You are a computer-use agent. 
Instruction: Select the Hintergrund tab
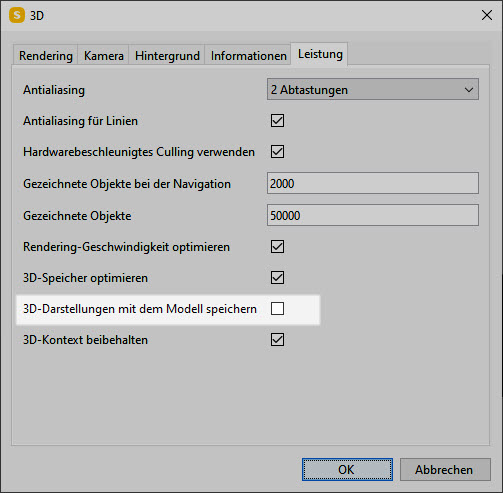pyautogui.click(x=167, y=55)
